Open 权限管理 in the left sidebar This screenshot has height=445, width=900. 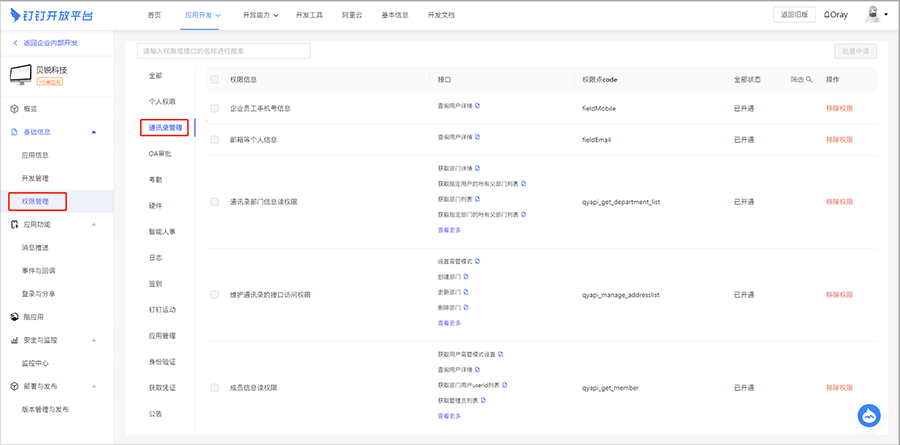[x=36, y=202]
